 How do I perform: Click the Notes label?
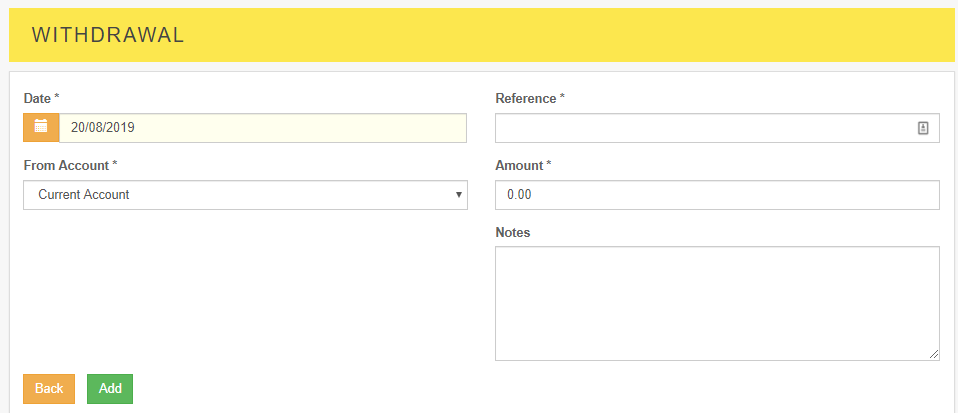(513, 232)
